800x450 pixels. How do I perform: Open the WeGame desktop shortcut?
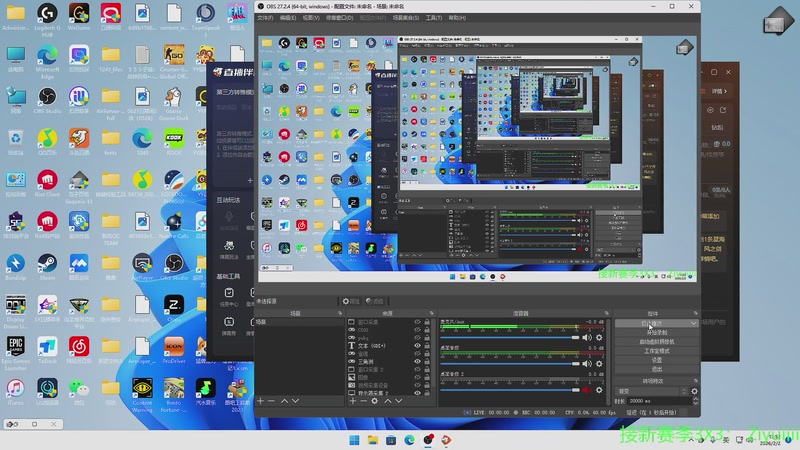(79, 16)
